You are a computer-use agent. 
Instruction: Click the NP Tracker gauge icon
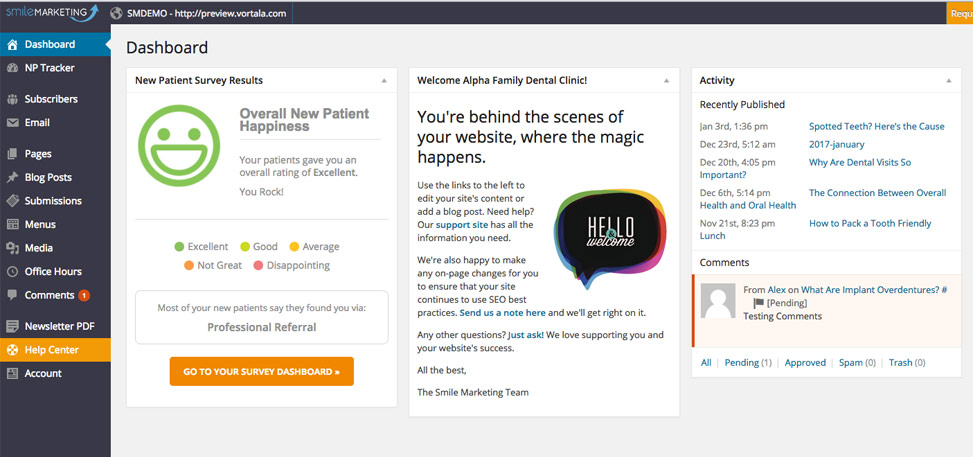(12, 68)
